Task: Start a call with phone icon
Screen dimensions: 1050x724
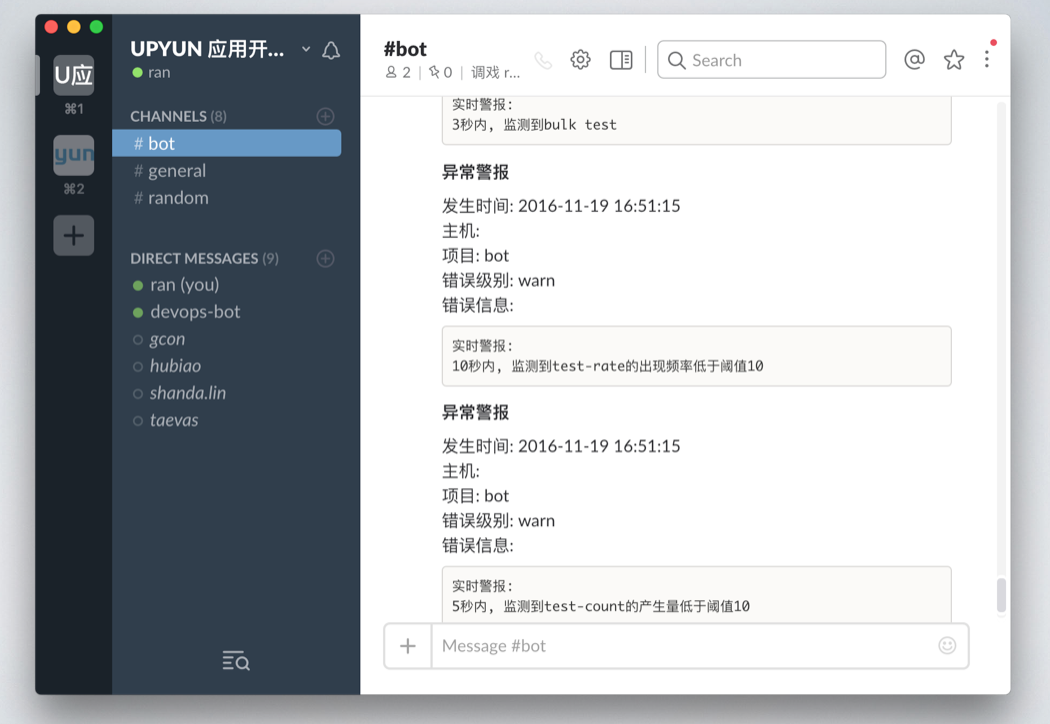Action: click(543, 61)
